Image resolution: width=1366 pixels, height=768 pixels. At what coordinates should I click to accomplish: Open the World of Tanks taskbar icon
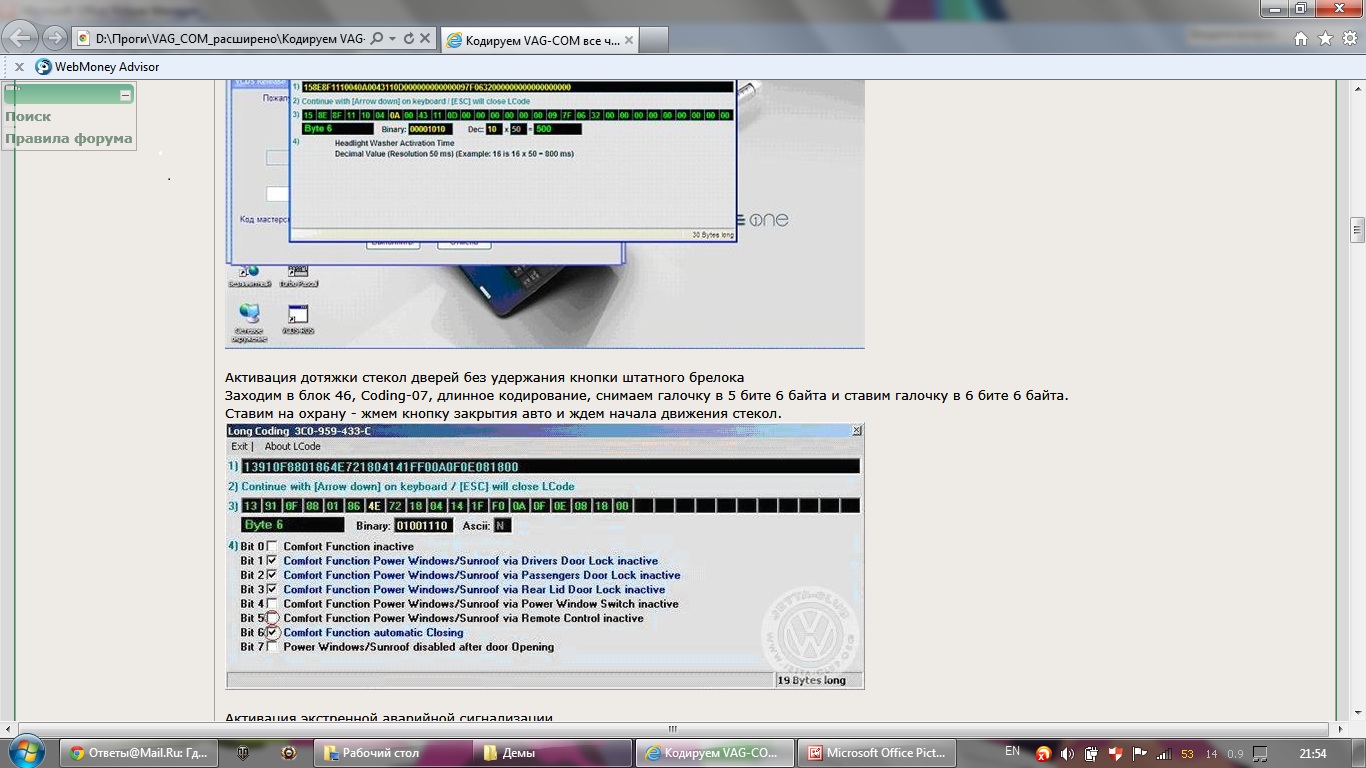click(x=242, y=753)
